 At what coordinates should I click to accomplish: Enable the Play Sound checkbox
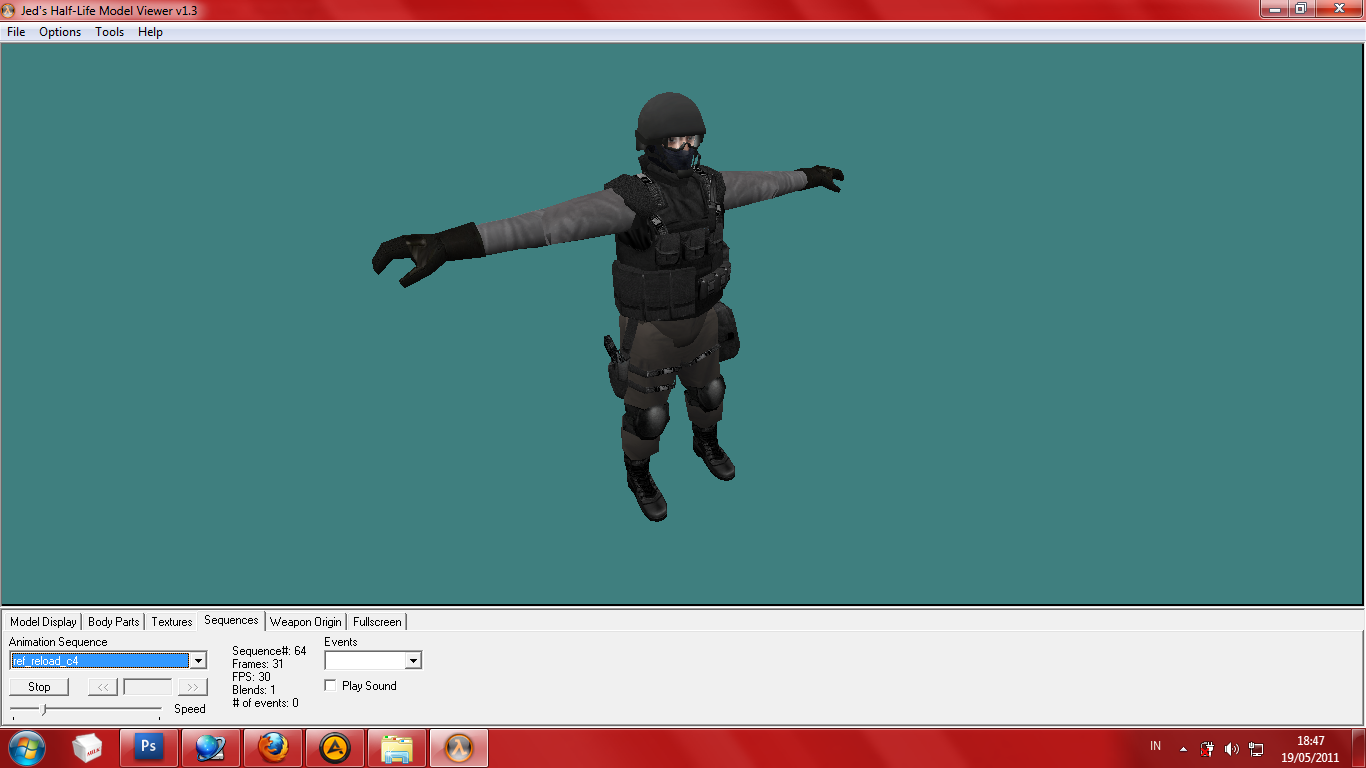(x=331, y=686)
